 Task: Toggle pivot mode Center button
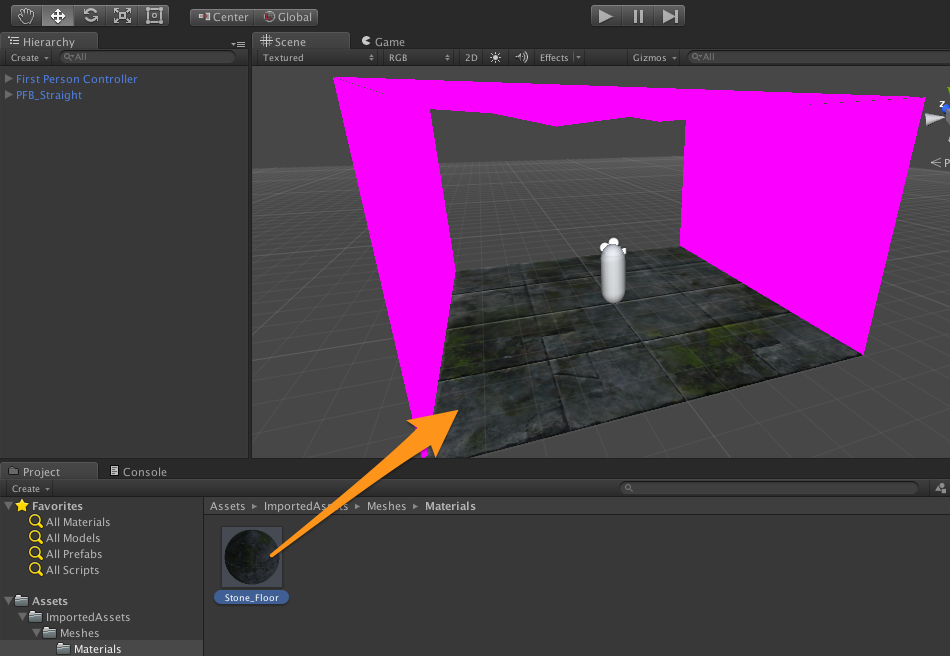coord(222,17)
